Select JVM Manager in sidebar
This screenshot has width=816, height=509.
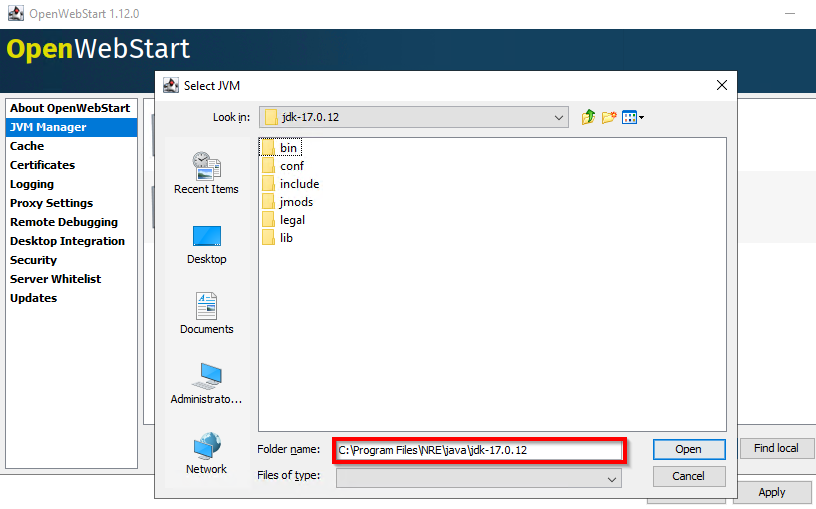point(71,128)
